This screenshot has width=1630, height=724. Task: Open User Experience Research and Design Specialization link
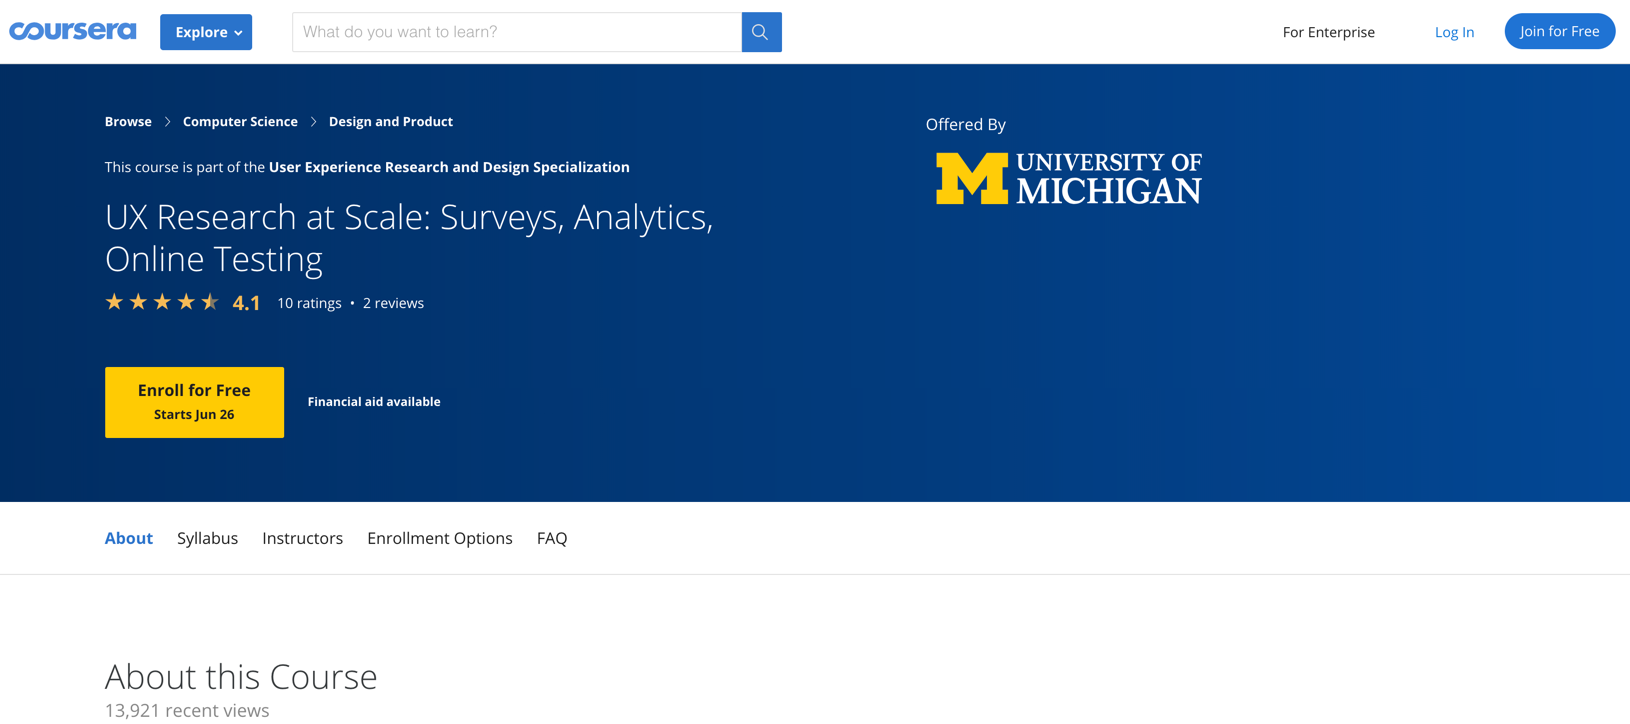[x=449, y=167]
